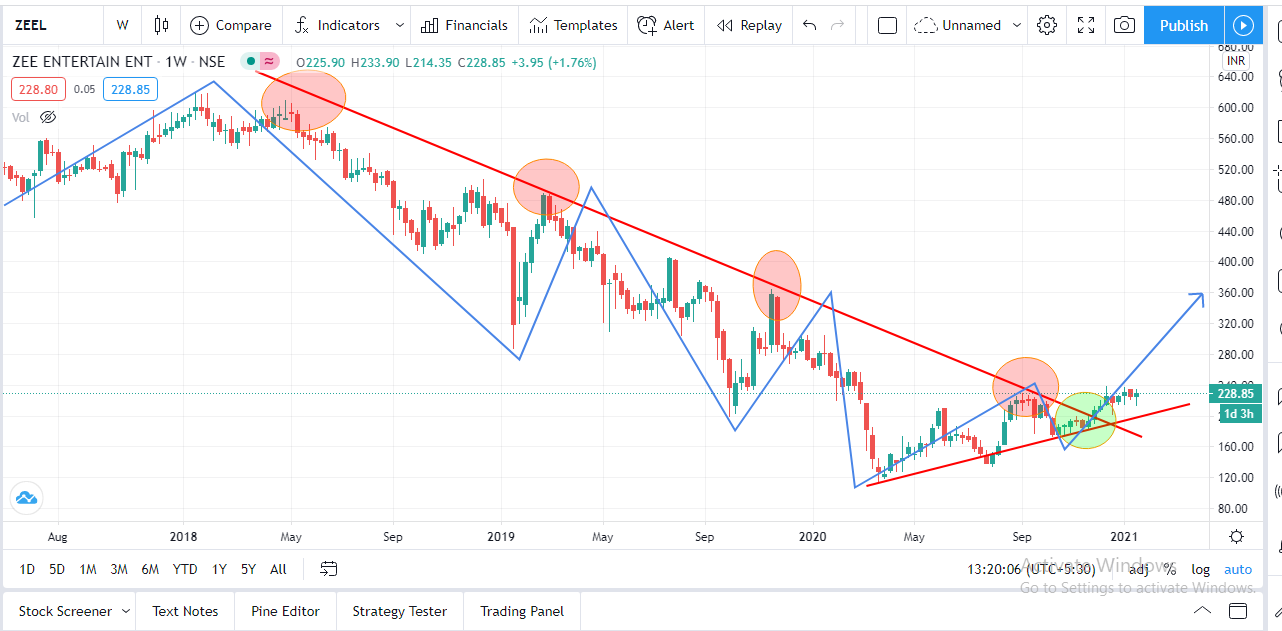
Task: Enable logarithmic price scale
Action: [x=1200, y=569]
